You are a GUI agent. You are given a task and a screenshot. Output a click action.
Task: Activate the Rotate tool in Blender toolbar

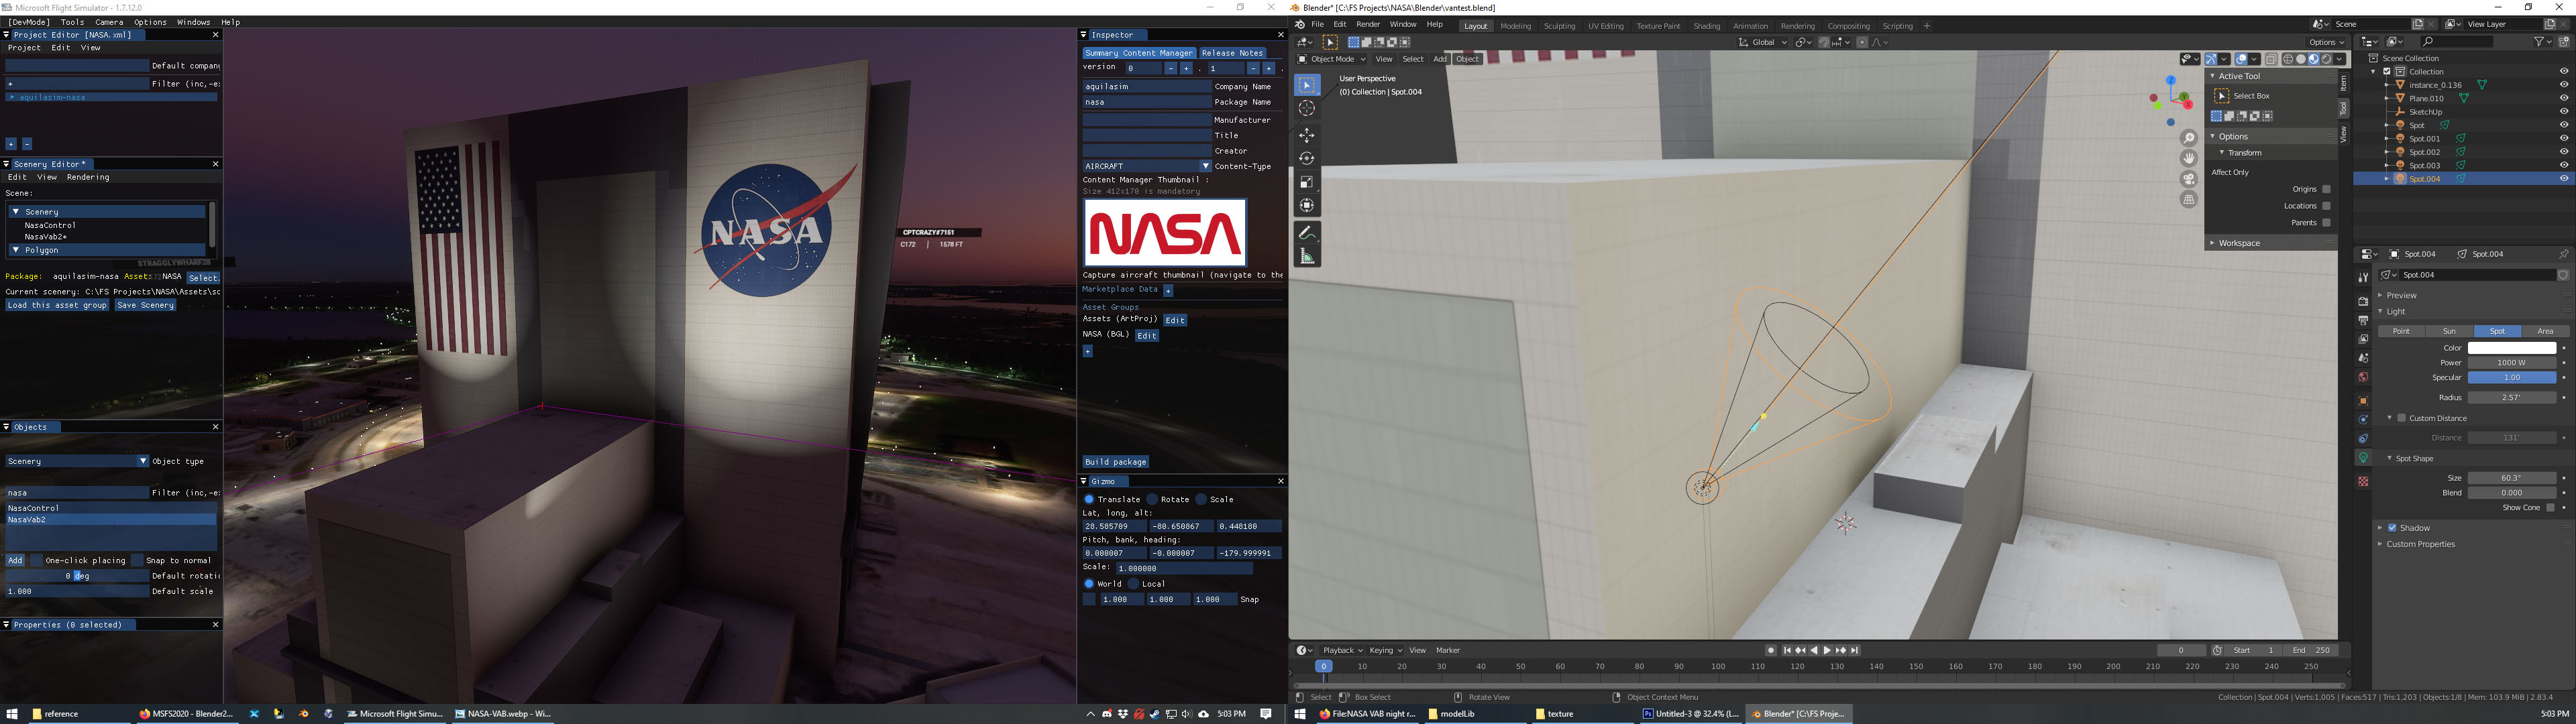1307,158
